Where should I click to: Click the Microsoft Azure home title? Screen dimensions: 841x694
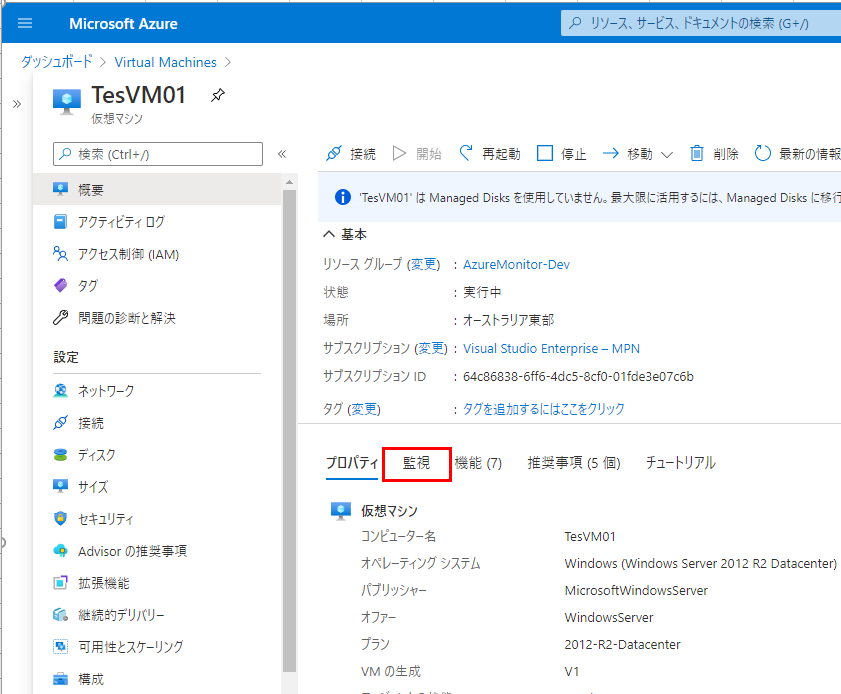(x=123, y=24)
